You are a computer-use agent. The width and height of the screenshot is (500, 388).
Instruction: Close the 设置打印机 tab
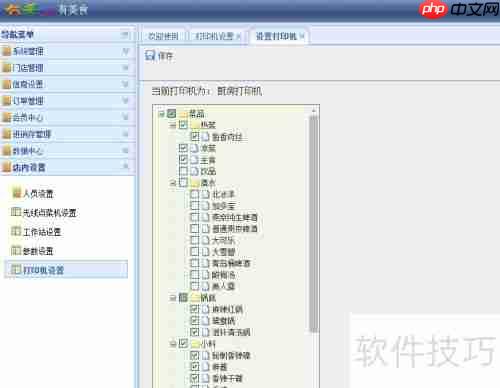(x=302, y=36)
